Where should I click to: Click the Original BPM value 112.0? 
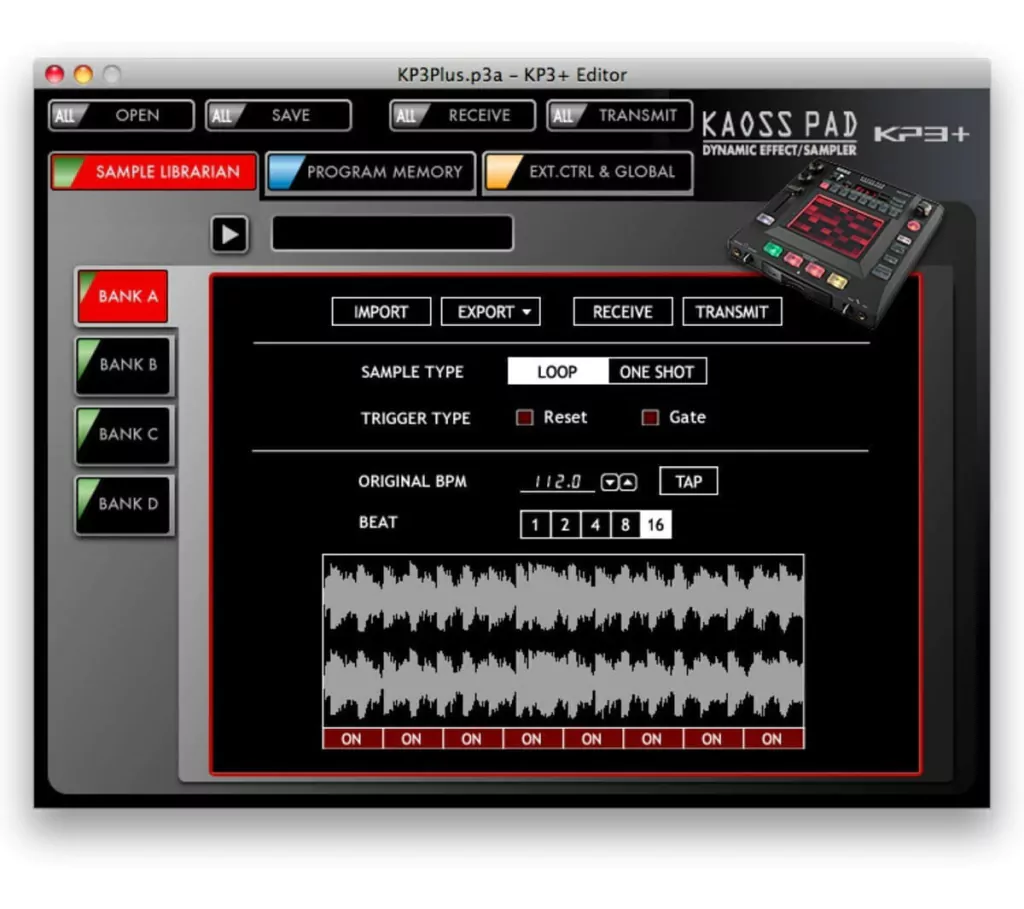[557, 482]
